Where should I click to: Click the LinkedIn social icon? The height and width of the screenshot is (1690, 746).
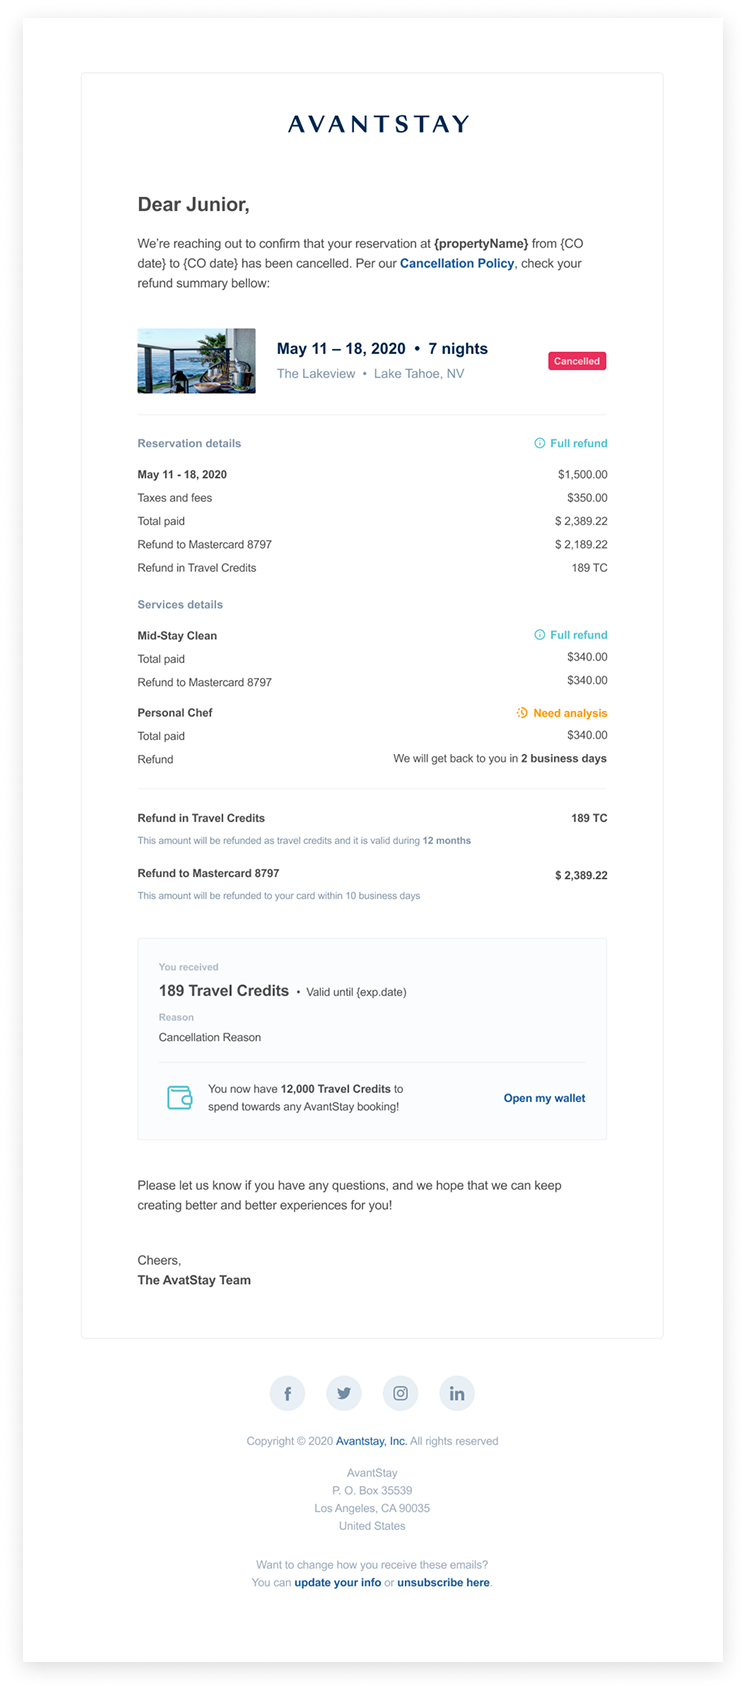pyautogui.click(x=457, y=1392)
